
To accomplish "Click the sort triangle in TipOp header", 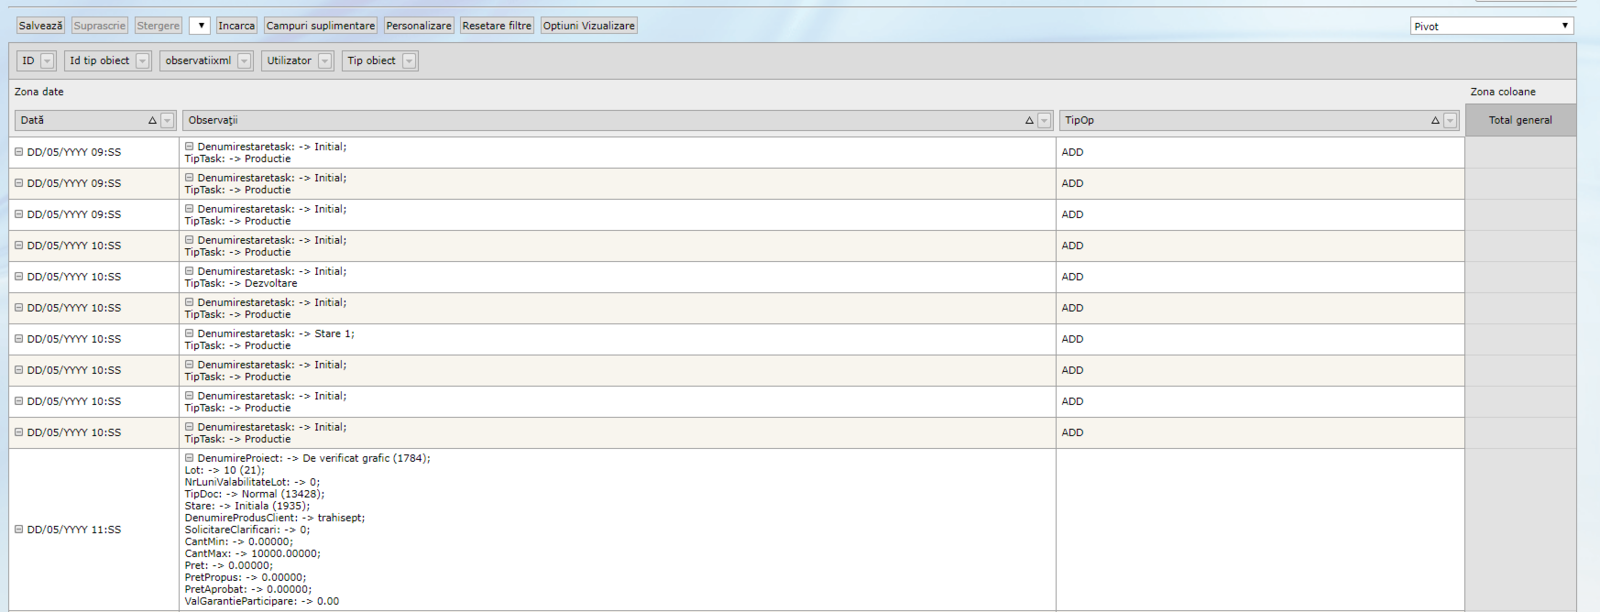I will coord(1435,121).
